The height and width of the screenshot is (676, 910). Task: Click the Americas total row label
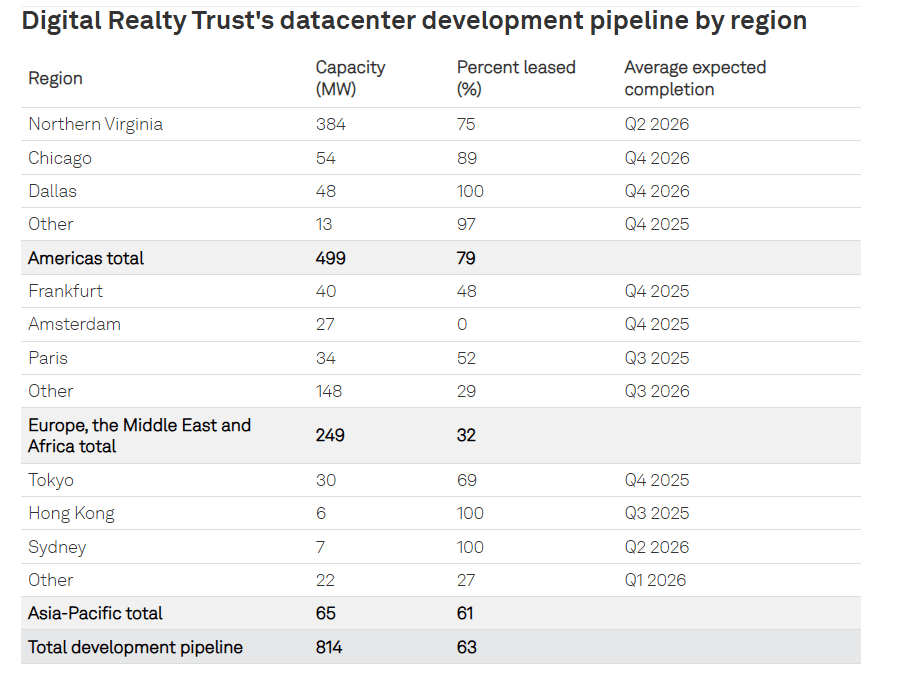(x=86, y=258)
